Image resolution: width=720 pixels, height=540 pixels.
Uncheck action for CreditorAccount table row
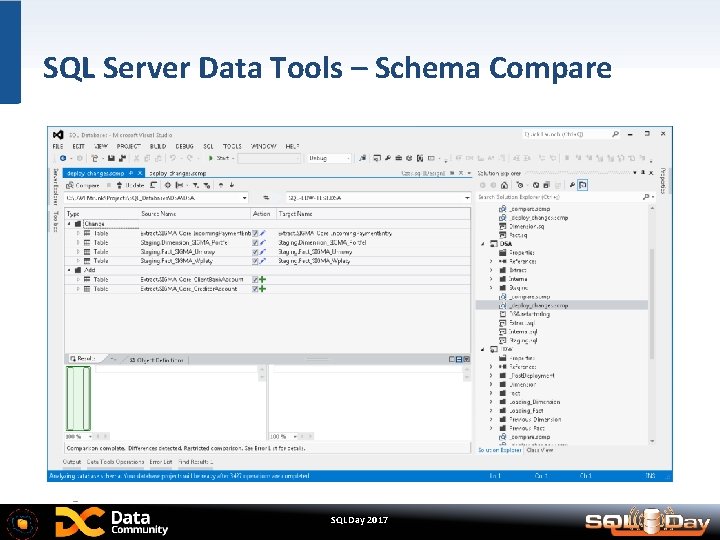tap(255, 289)
